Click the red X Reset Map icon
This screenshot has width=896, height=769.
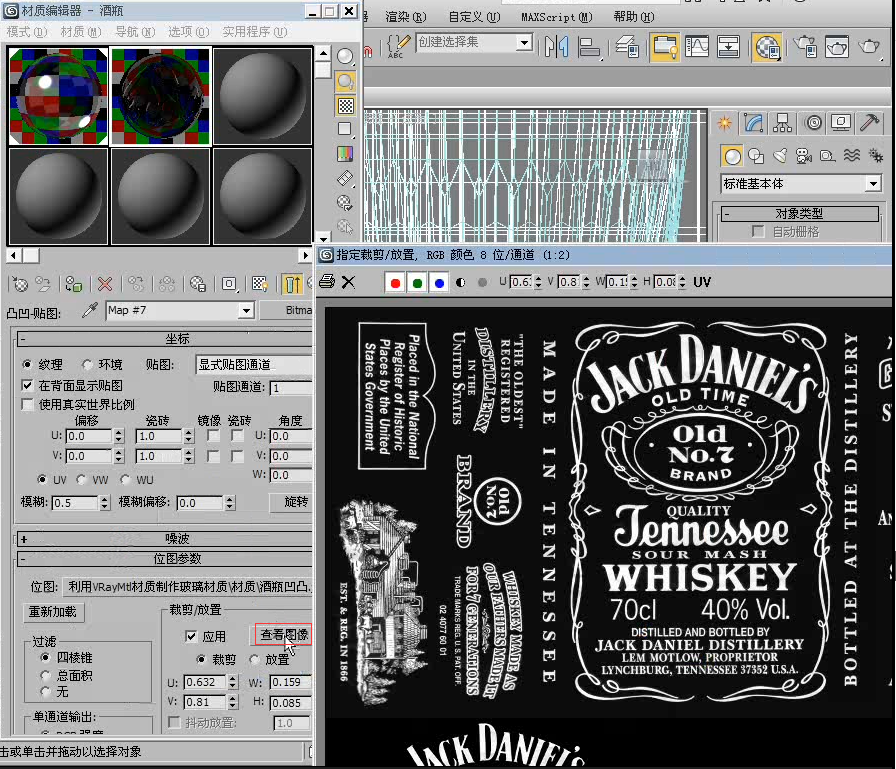click(x=105, y=283)
